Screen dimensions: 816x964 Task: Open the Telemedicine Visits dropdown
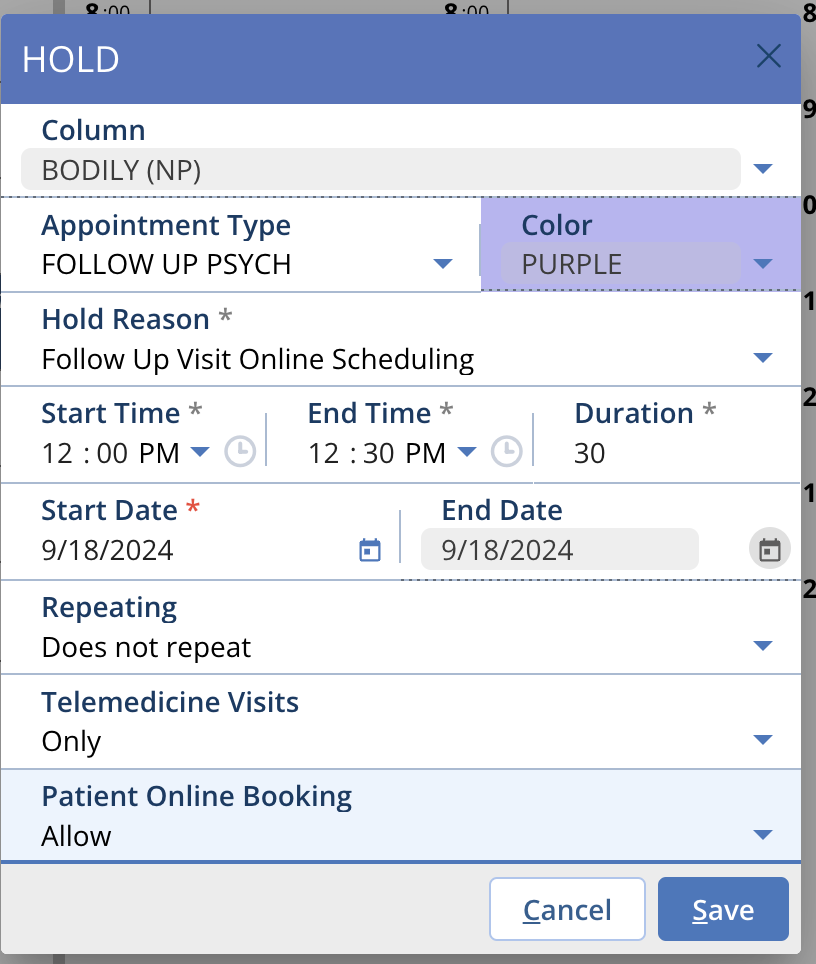click(x=763, y=740)
